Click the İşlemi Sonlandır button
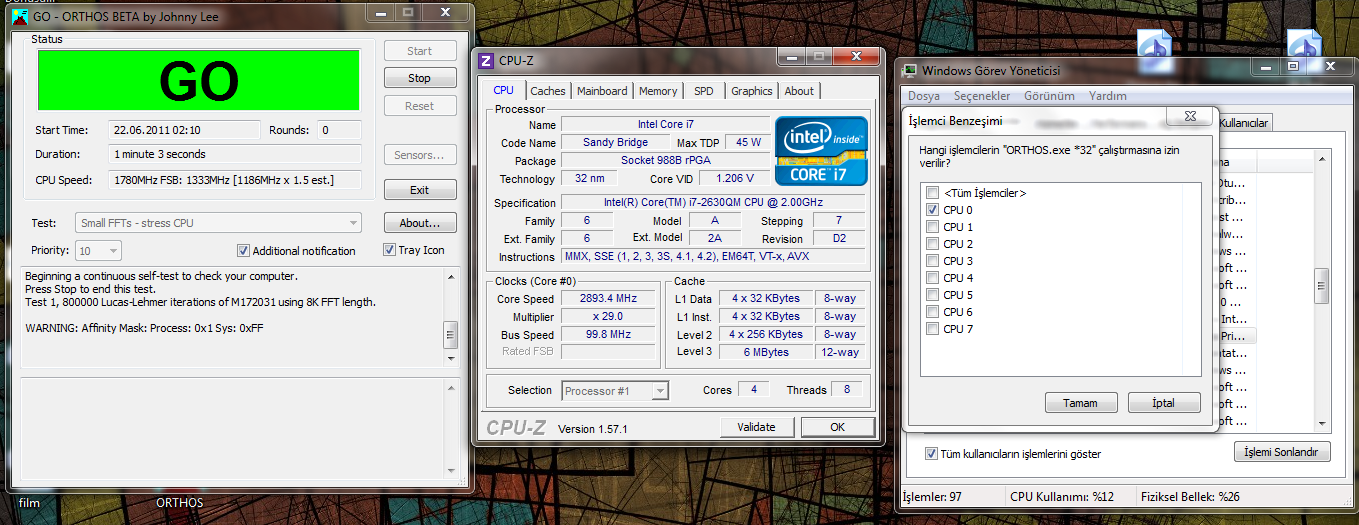The width and height of the screenshot is (1359, 525). point(1282,452)
